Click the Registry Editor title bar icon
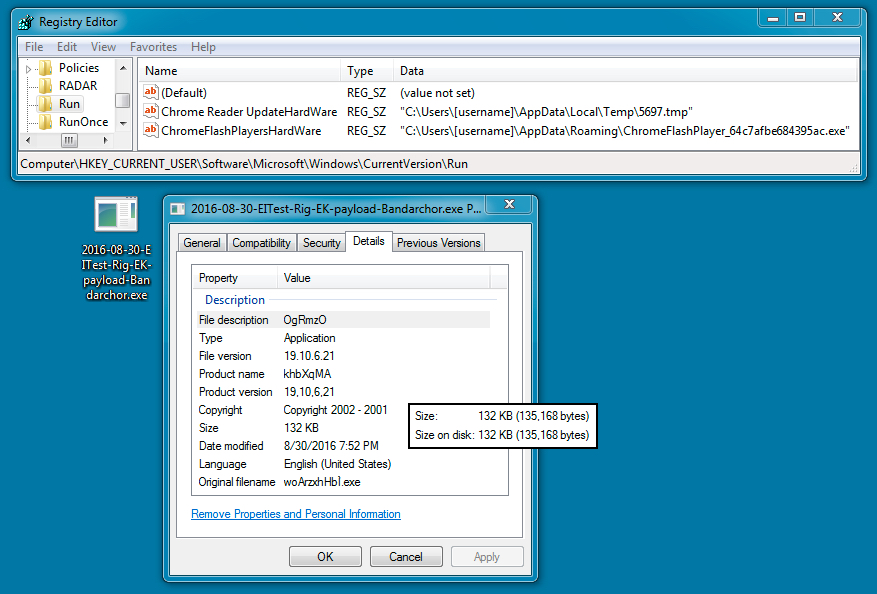Screen dimensions: 877x594 [26, 21]
